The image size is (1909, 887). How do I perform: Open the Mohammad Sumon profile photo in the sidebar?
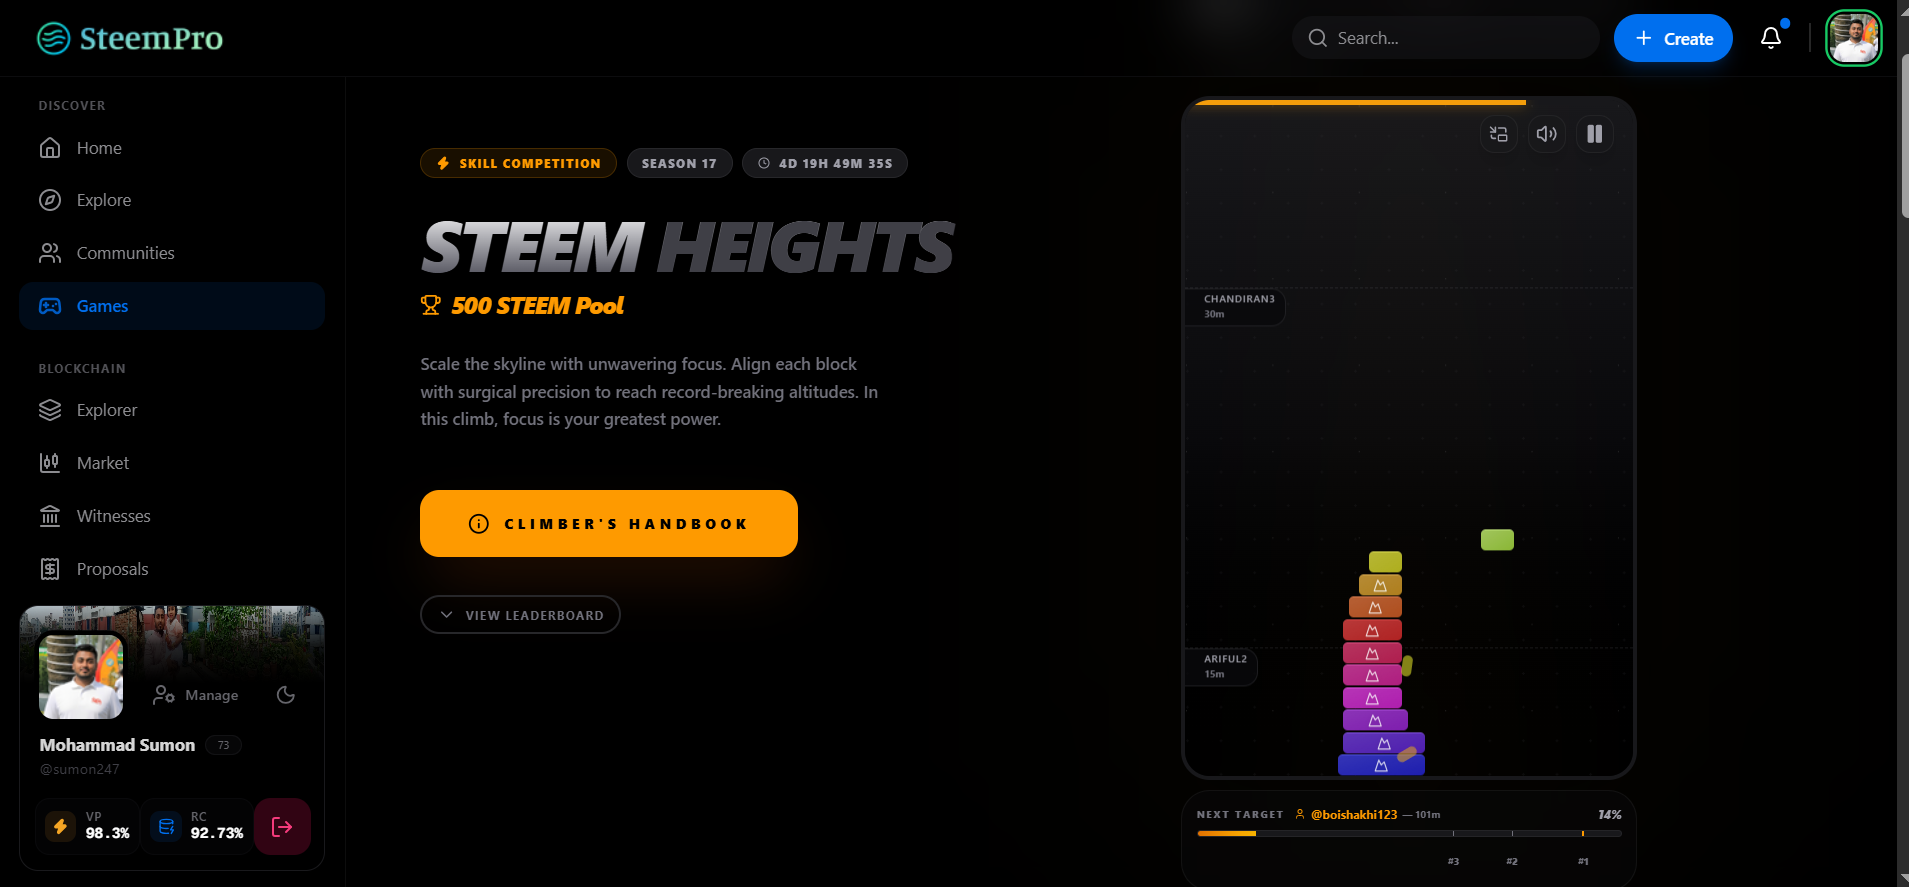pos(81,676)
